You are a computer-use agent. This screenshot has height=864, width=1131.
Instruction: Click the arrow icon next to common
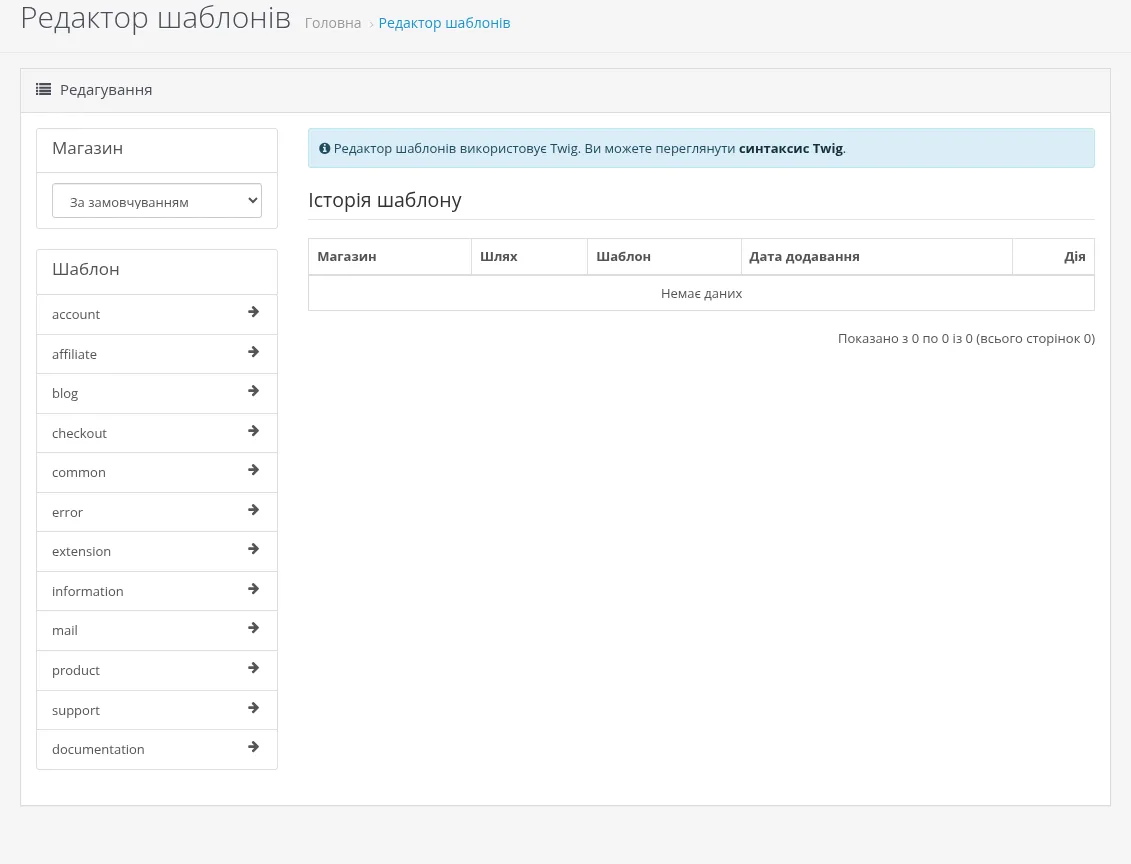tap(253, 470)
